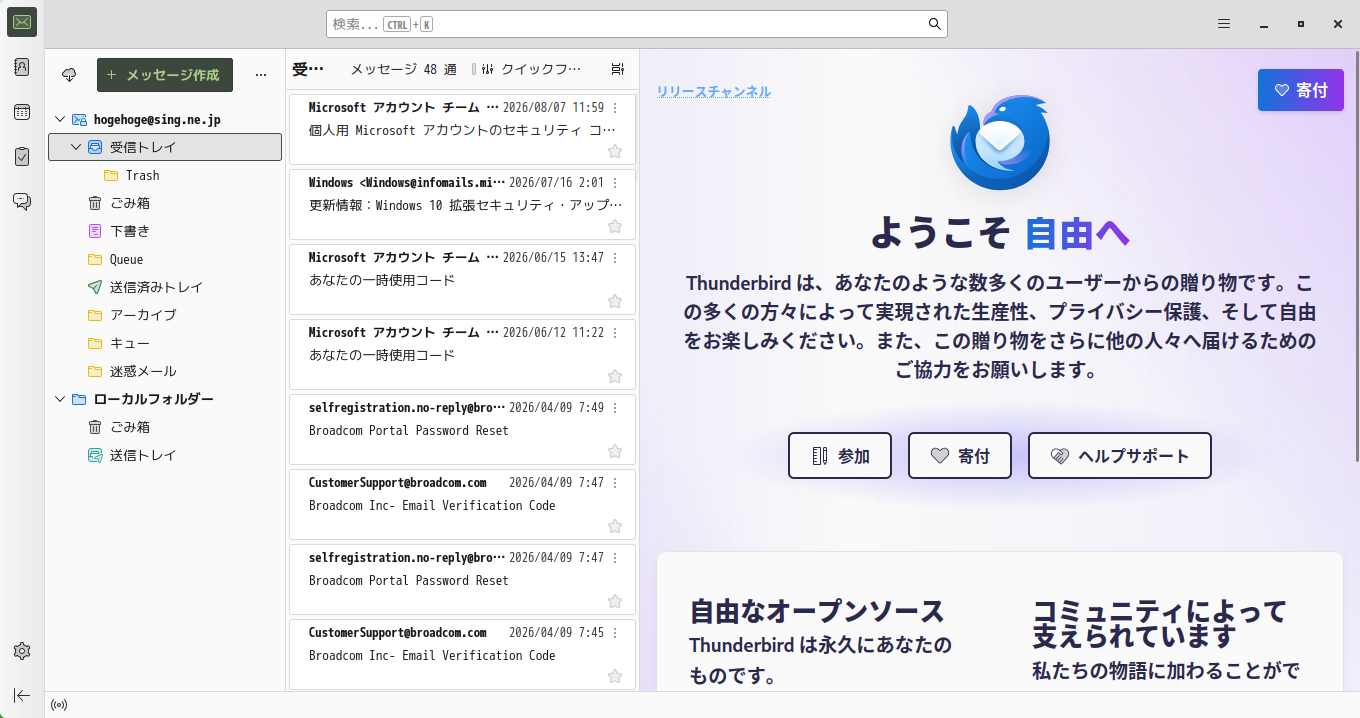This screenshot has width=1360, height=718.
Task: Click the 参加 button
Action: 840,456
